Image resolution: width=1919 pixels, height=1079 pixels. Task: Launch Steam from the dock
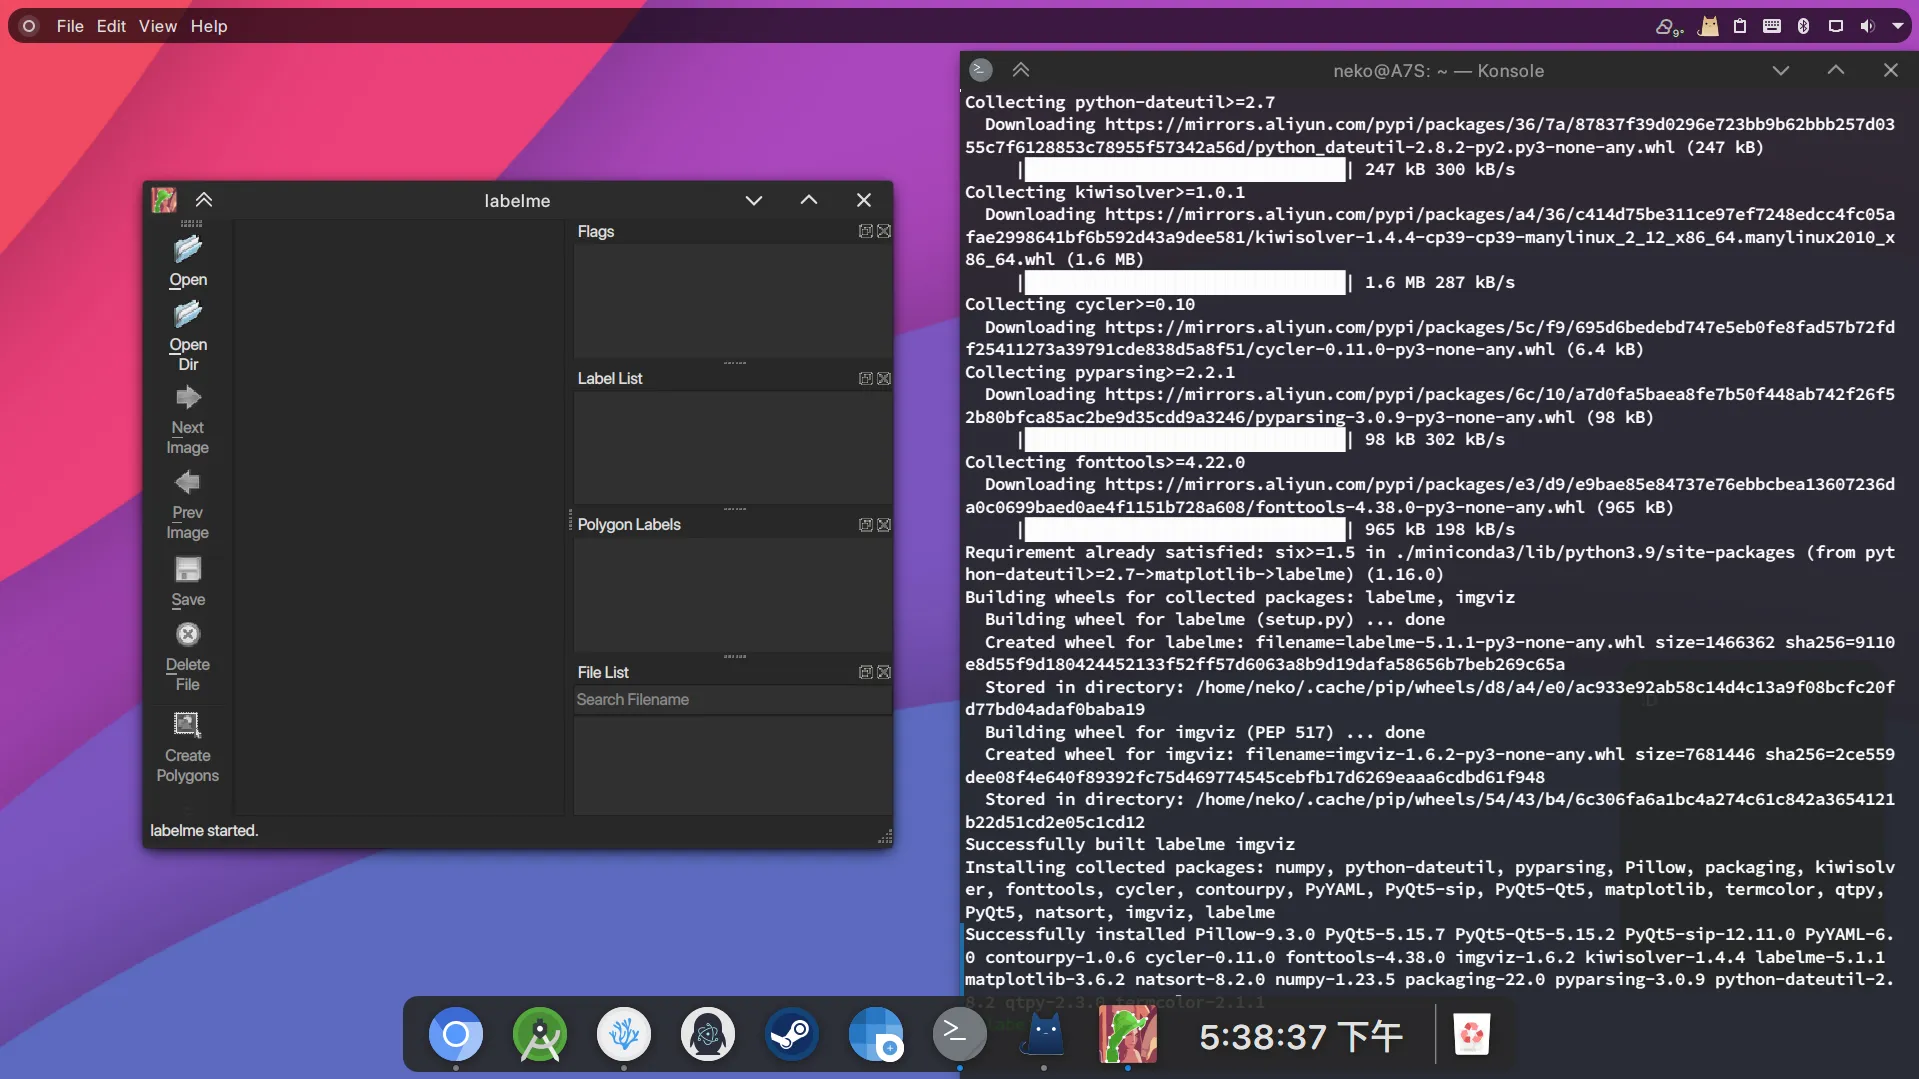pos(791,1035)
